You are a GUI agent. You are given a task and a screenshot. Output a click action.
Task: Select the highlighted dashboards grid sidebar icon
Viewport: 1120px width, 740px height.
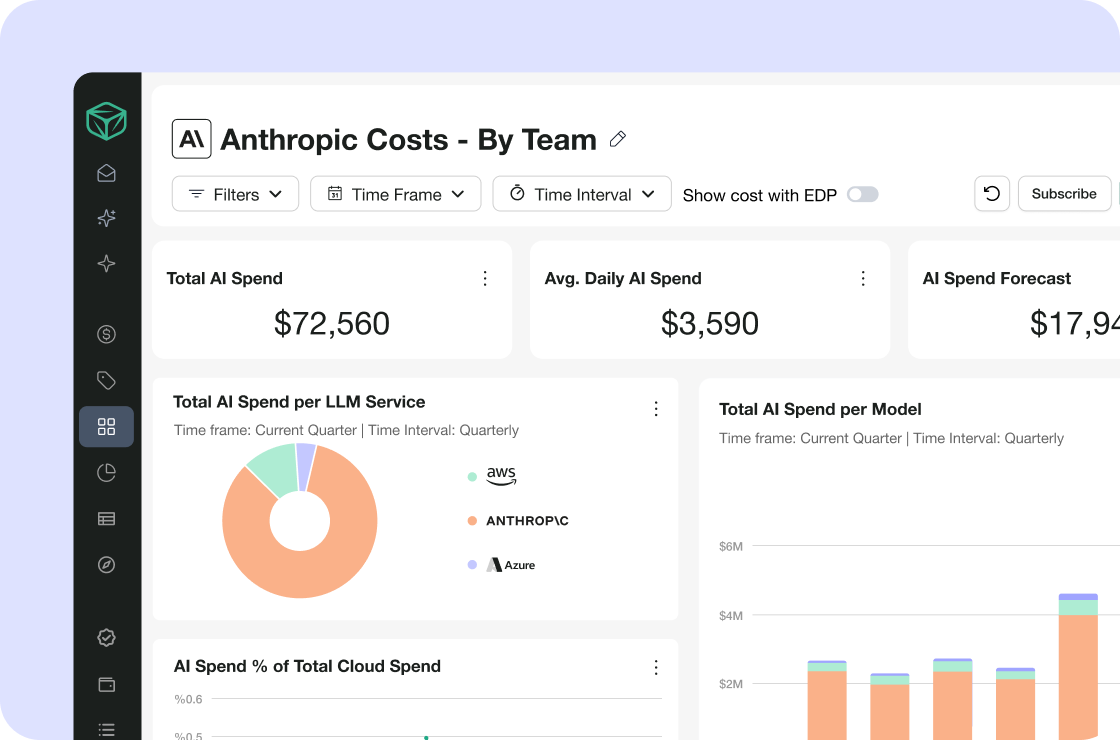(x=106, y=426)
